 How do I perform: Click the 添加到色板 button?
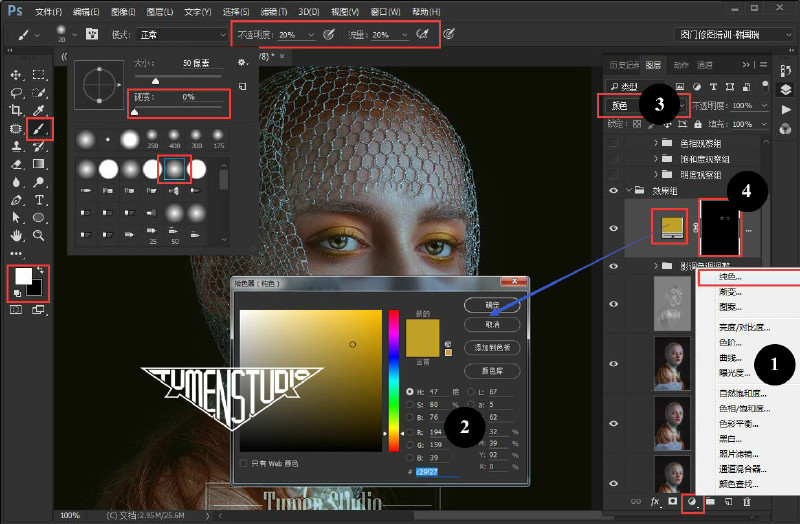[x=492, y=347]
